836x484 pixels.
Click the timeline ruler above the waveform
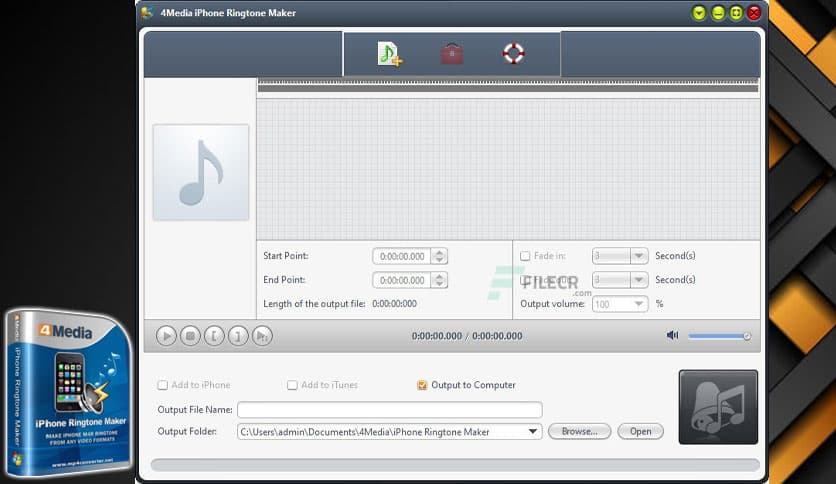(508, 85)
